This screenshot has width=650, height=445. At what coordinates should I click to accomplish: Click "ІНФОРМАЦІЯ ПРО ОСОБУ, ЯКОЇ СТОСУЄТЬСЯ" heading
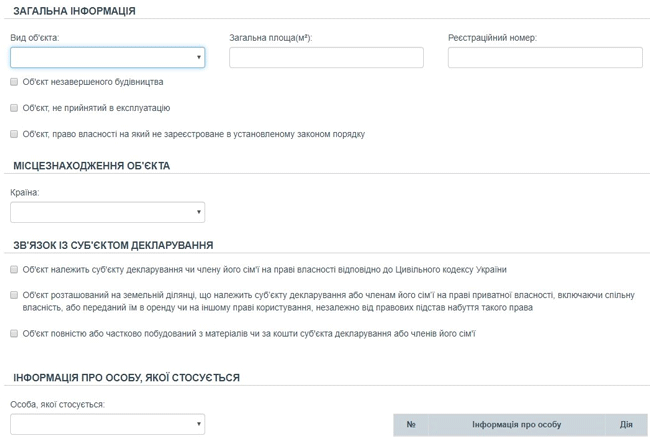[126, 377]
